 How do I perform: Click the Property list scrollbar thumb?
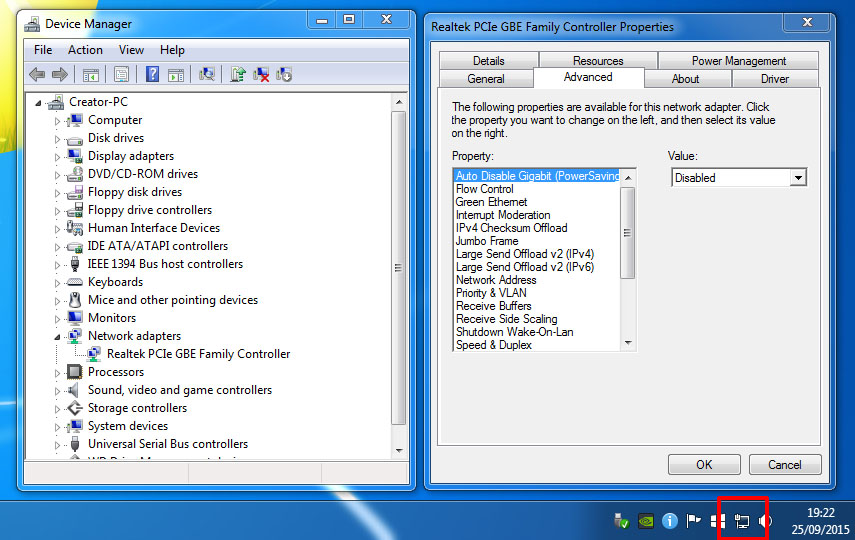click(x=628, y=233)
